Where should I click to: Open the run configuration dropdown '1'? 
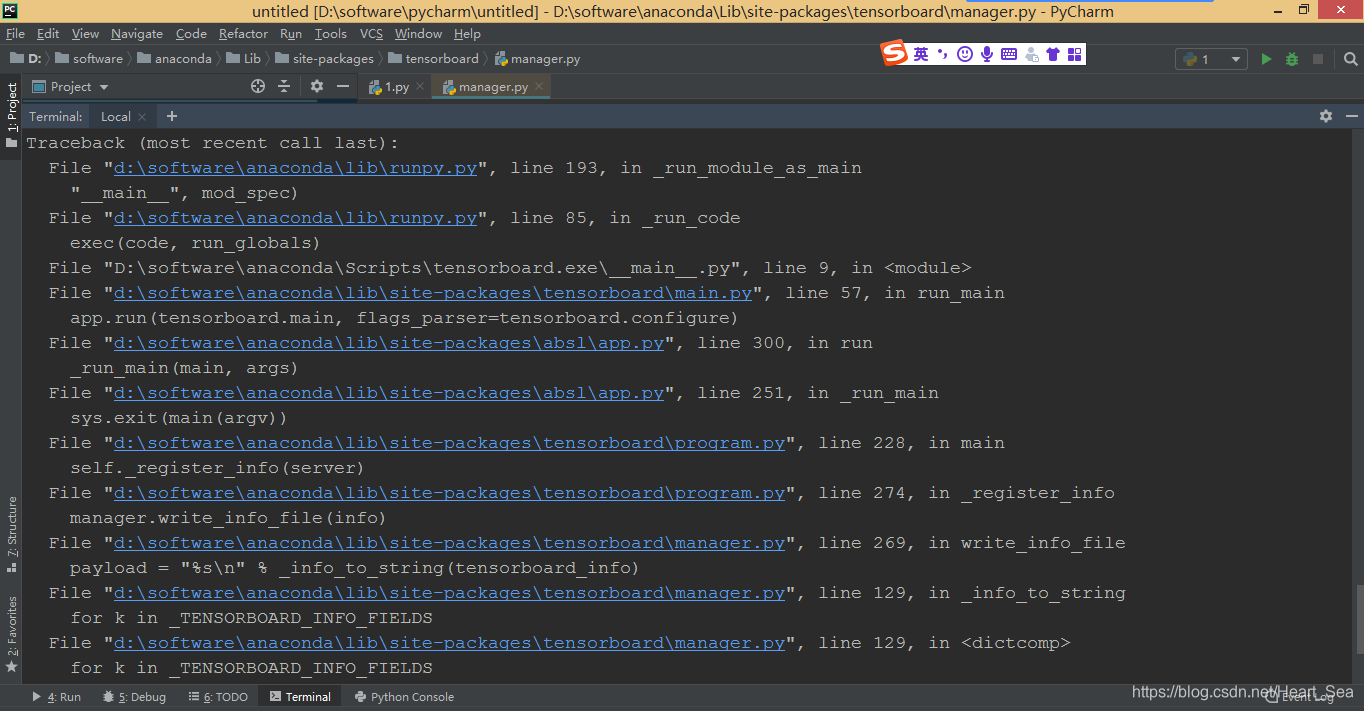pos(1211,59)
